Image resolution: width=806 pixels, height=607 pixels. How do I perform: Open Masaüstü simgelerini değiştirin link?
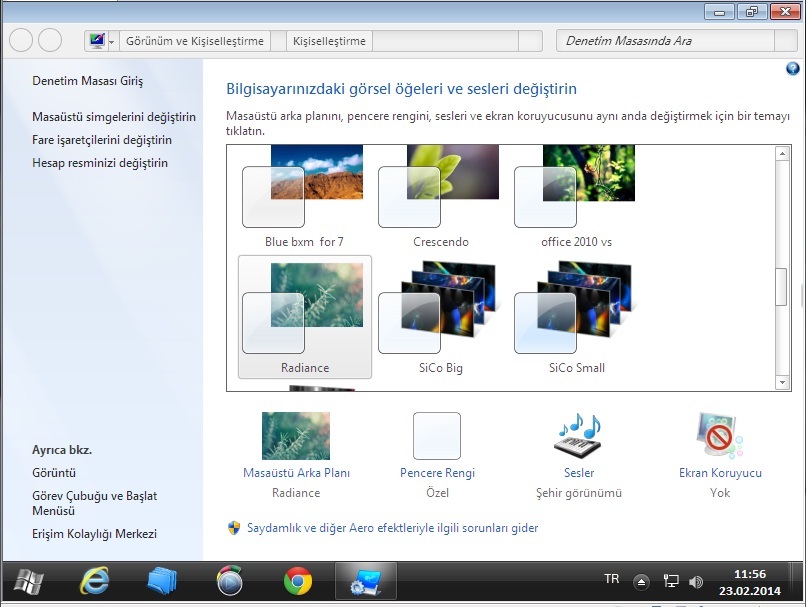tap(114, 117)
